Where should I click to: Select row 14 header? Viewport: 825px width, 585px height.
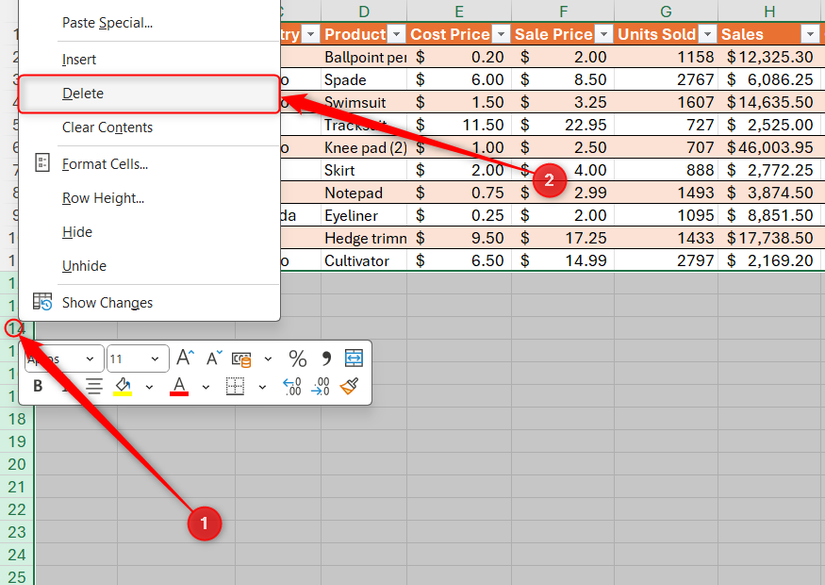coord(15,328)
